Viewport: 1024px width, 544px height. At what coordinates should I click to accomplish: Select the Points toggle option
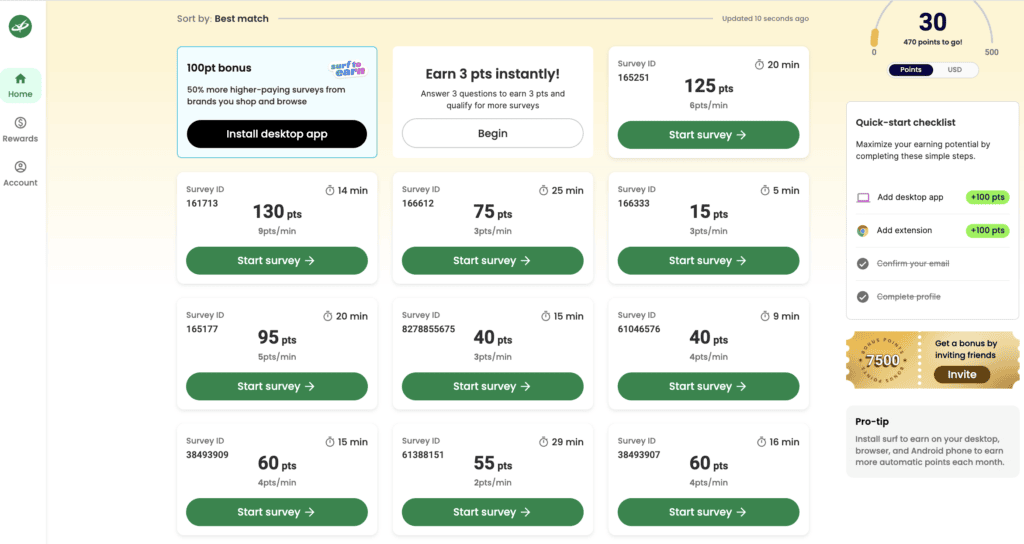911,70
